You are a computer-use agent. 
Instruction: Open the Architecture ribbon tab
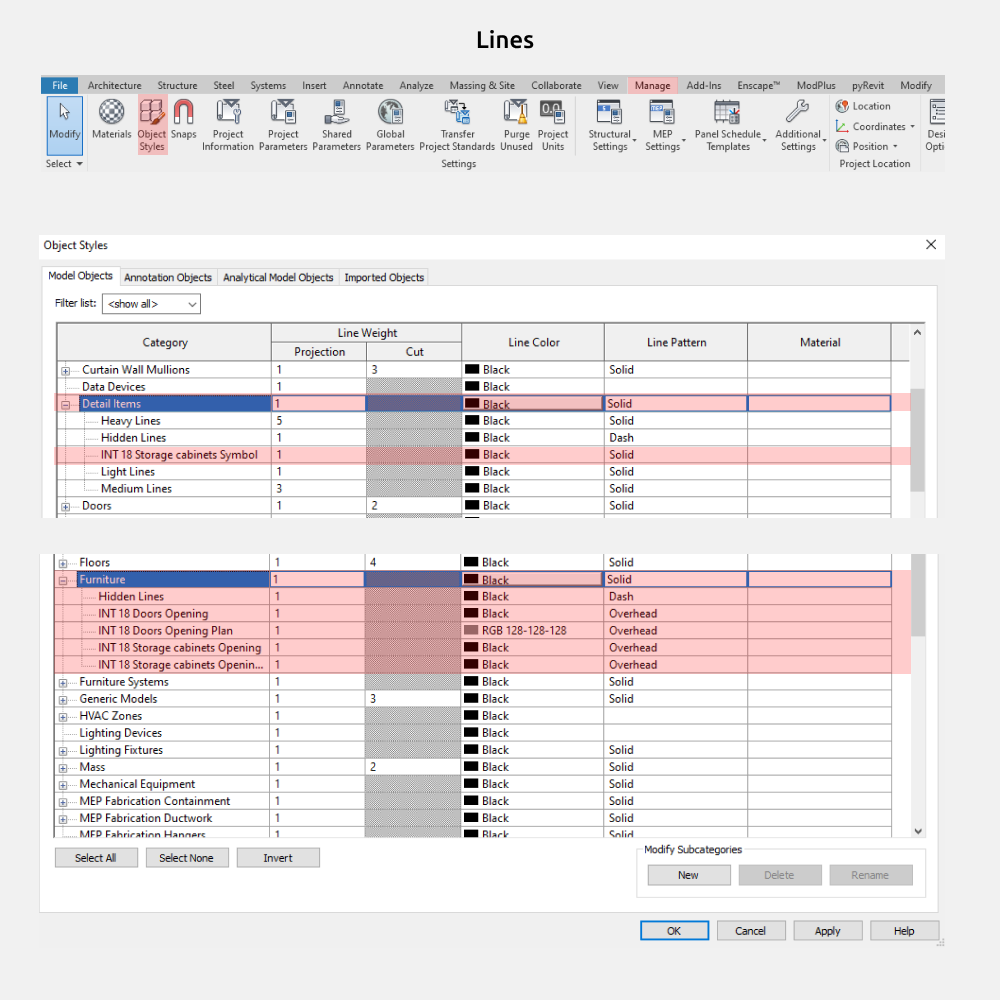pyautogui.click(x=114, y=85)
